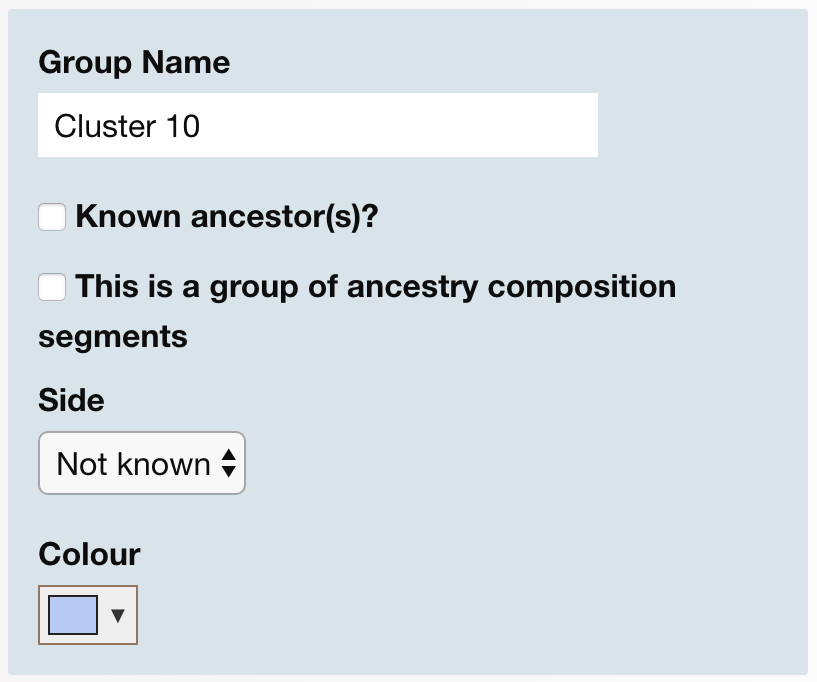Click the stepper arrows on Side selector
The height and width of the screenshot is (682, 817).
coord(228,463)
